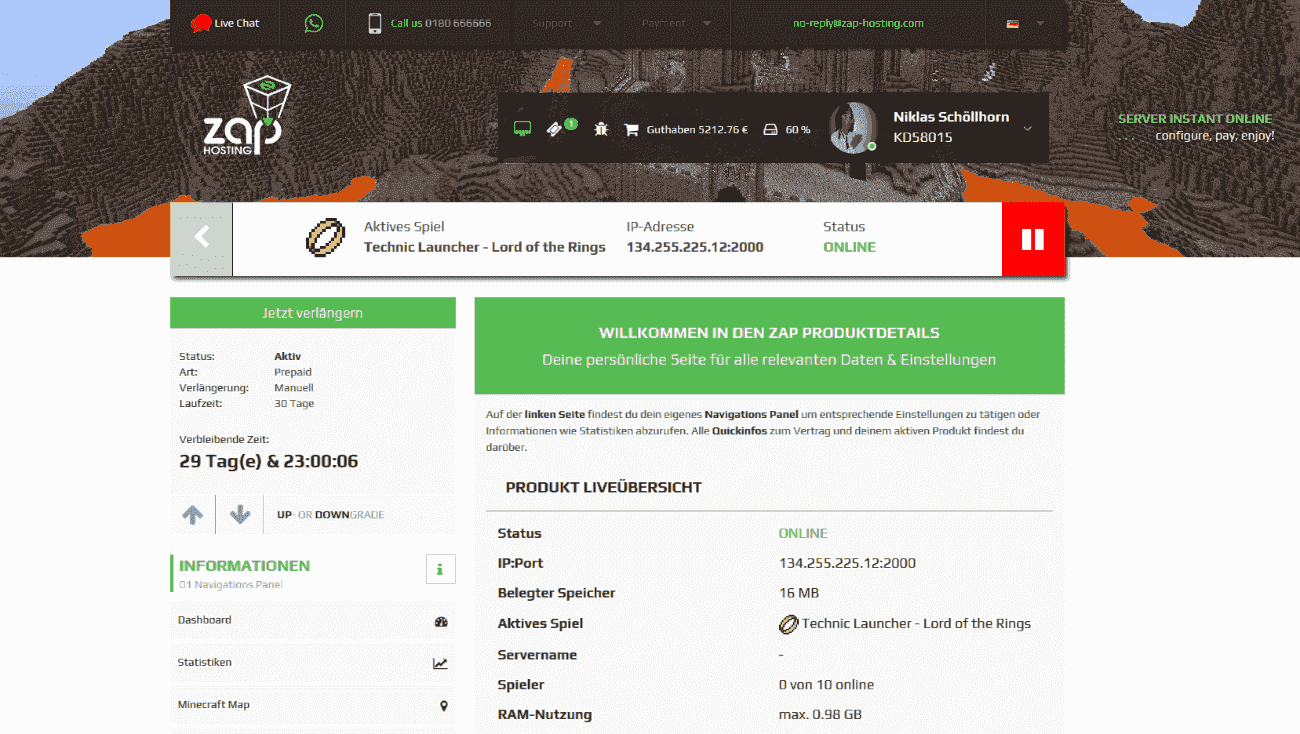Click the downgrade down arrow icon

click(x=239, y=514)
